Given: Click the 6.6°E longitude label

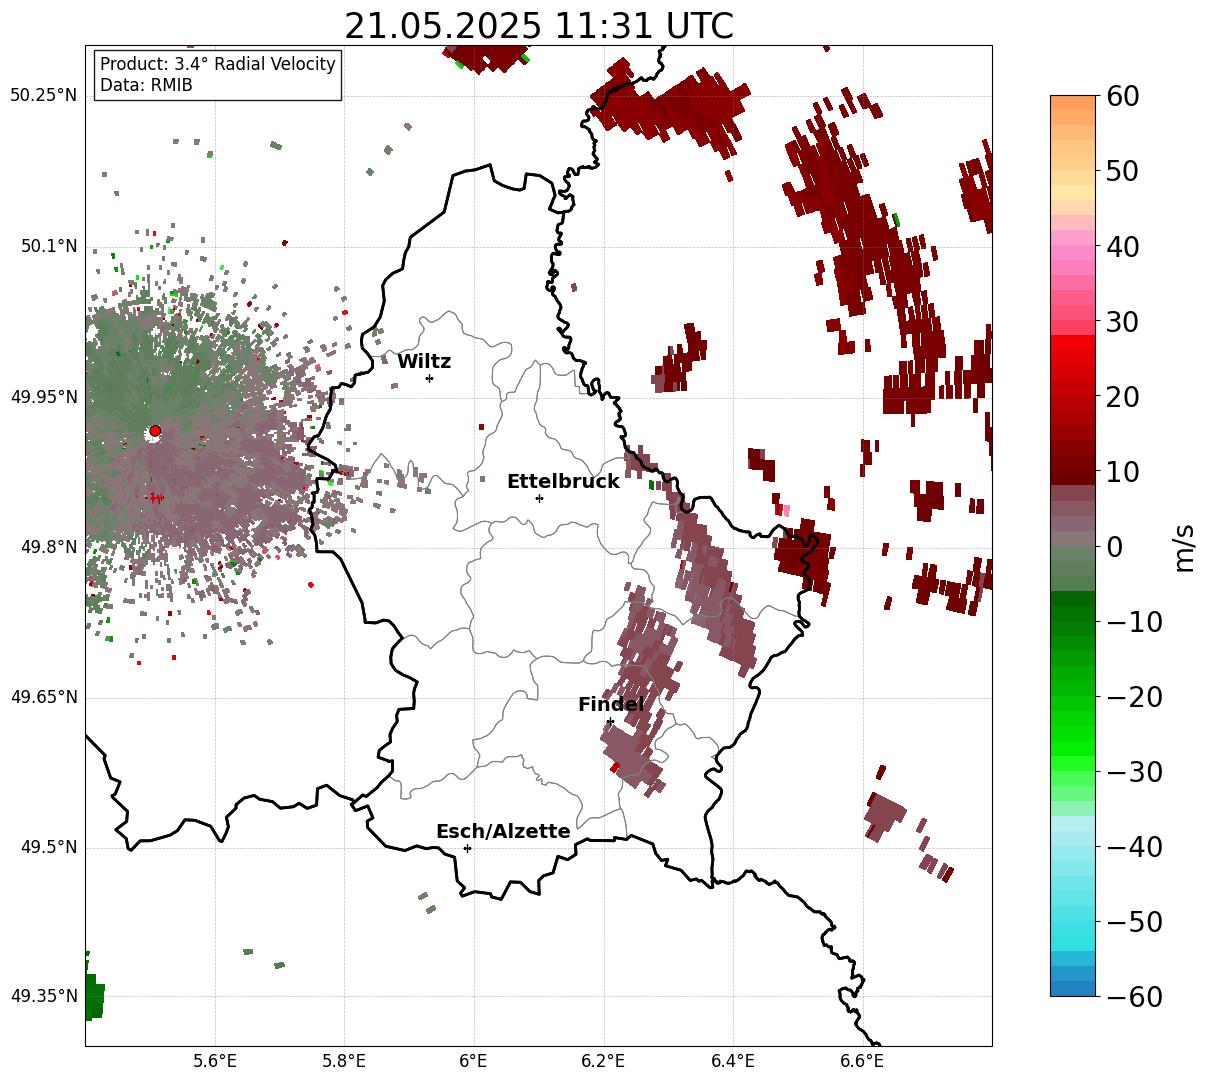Looking at the screenshot, I should [x=862, y=1061].
